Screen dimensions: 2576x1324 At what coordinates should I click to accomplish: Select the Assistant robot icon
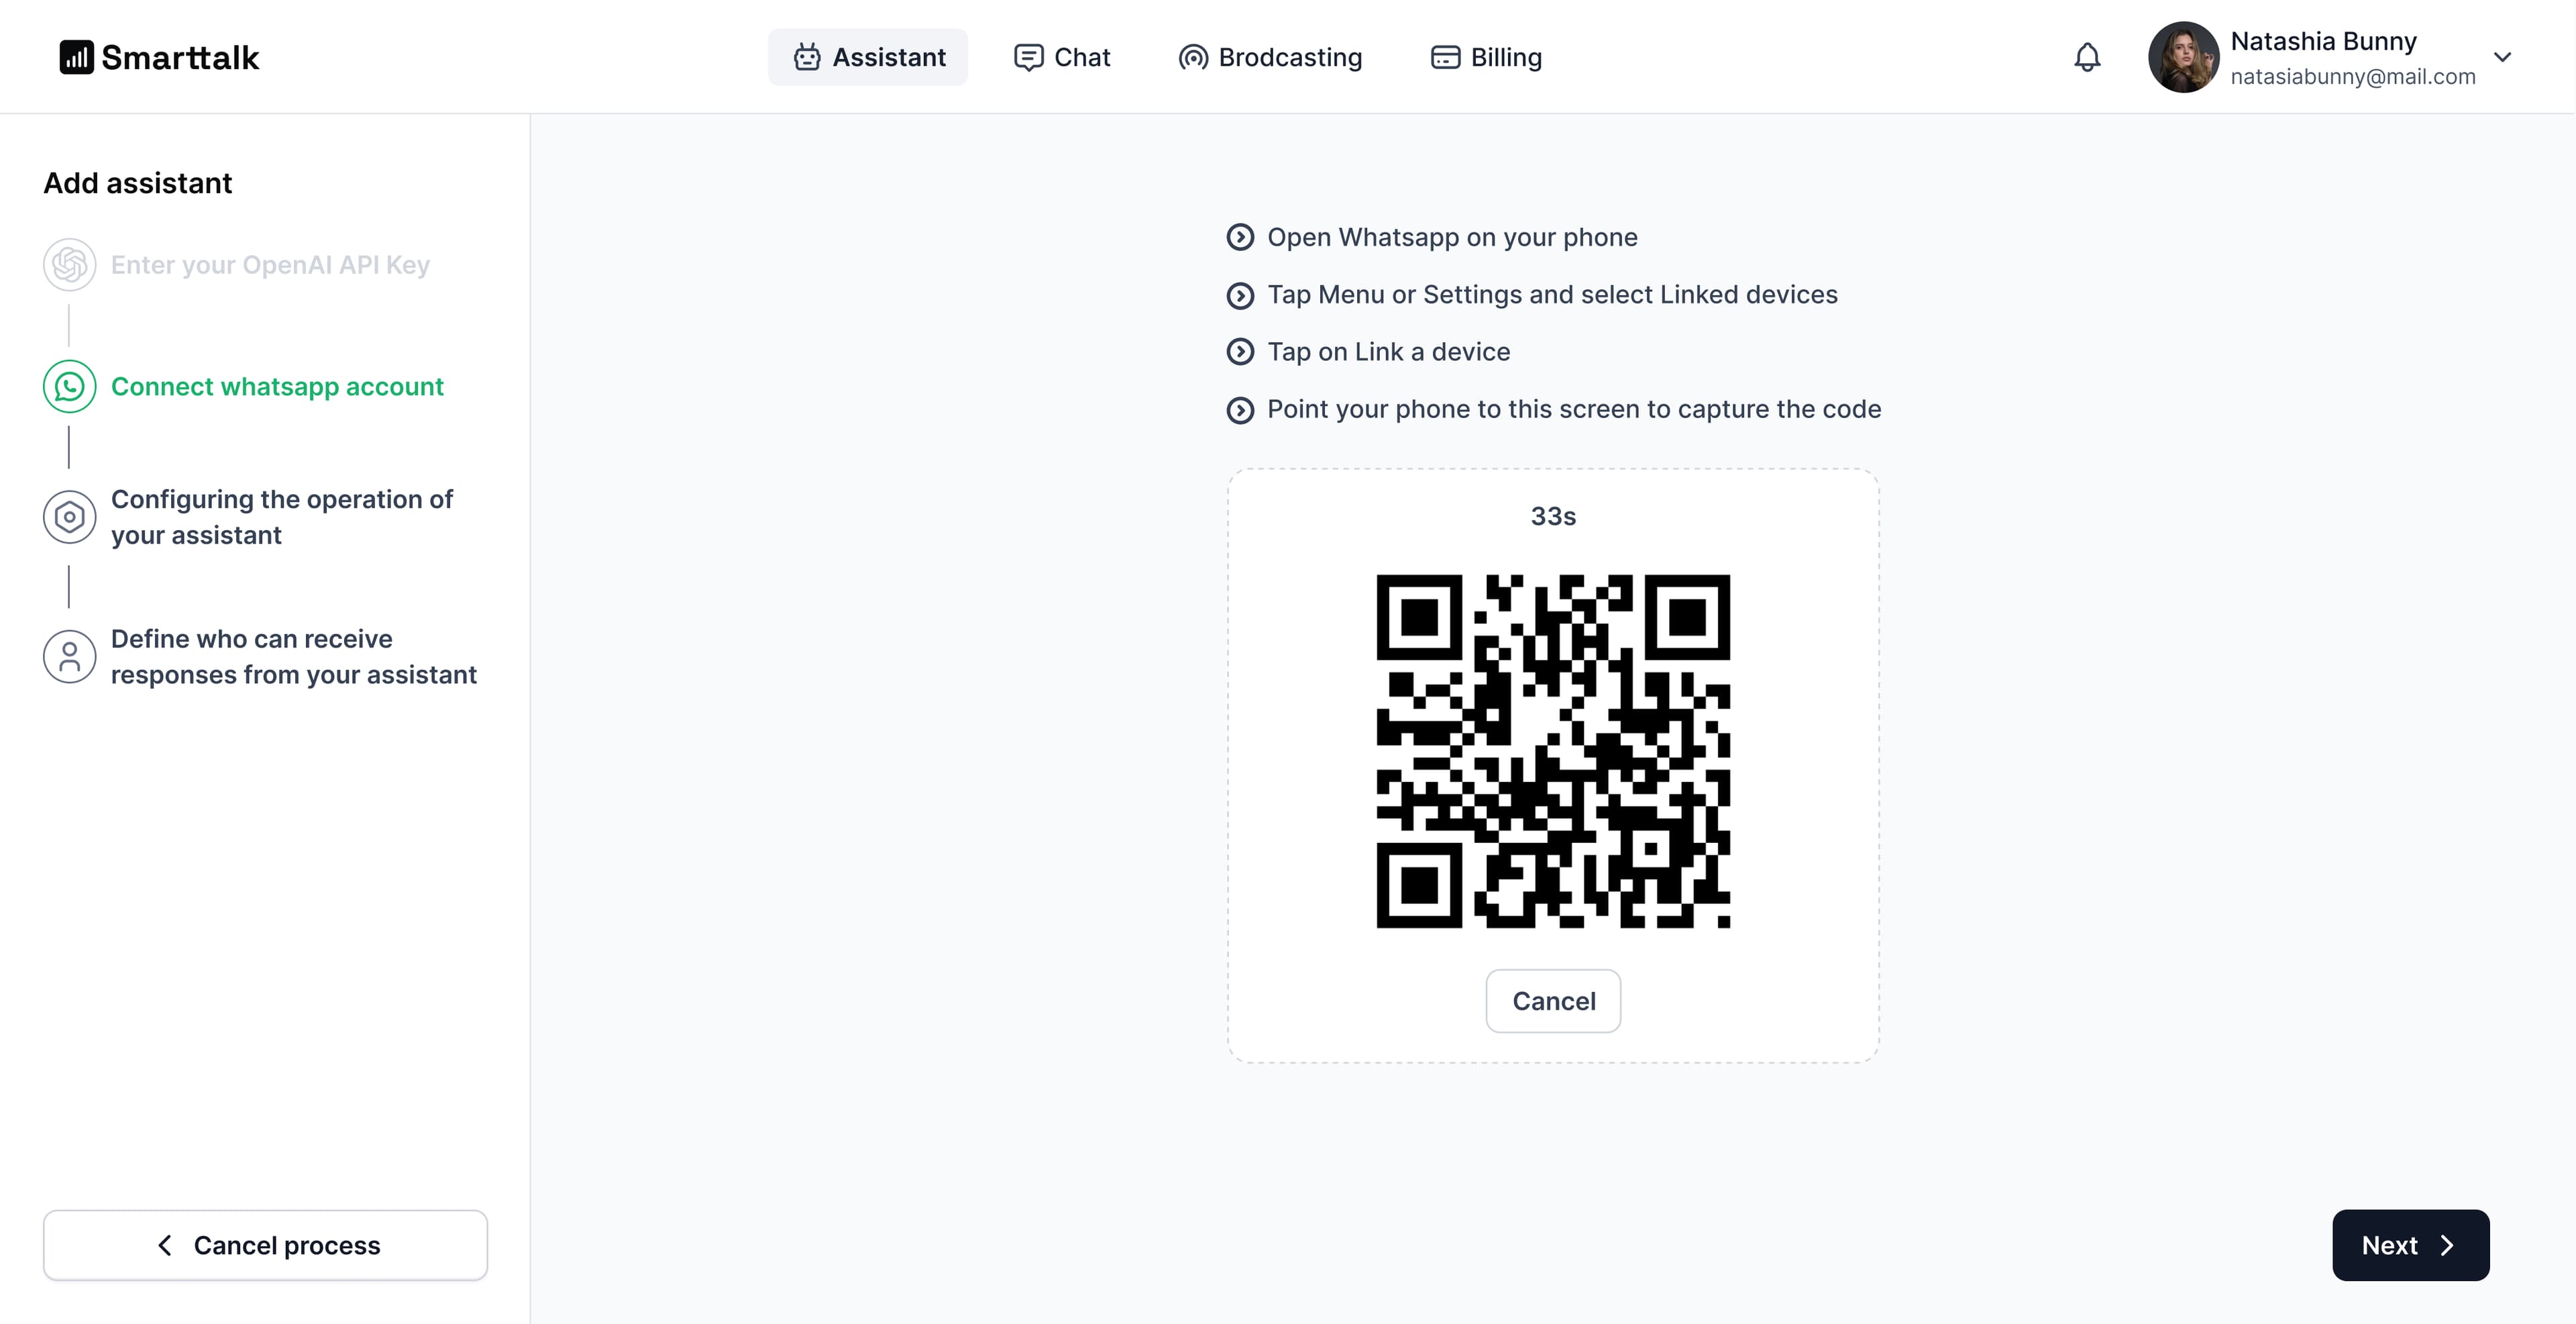[808, 57]
